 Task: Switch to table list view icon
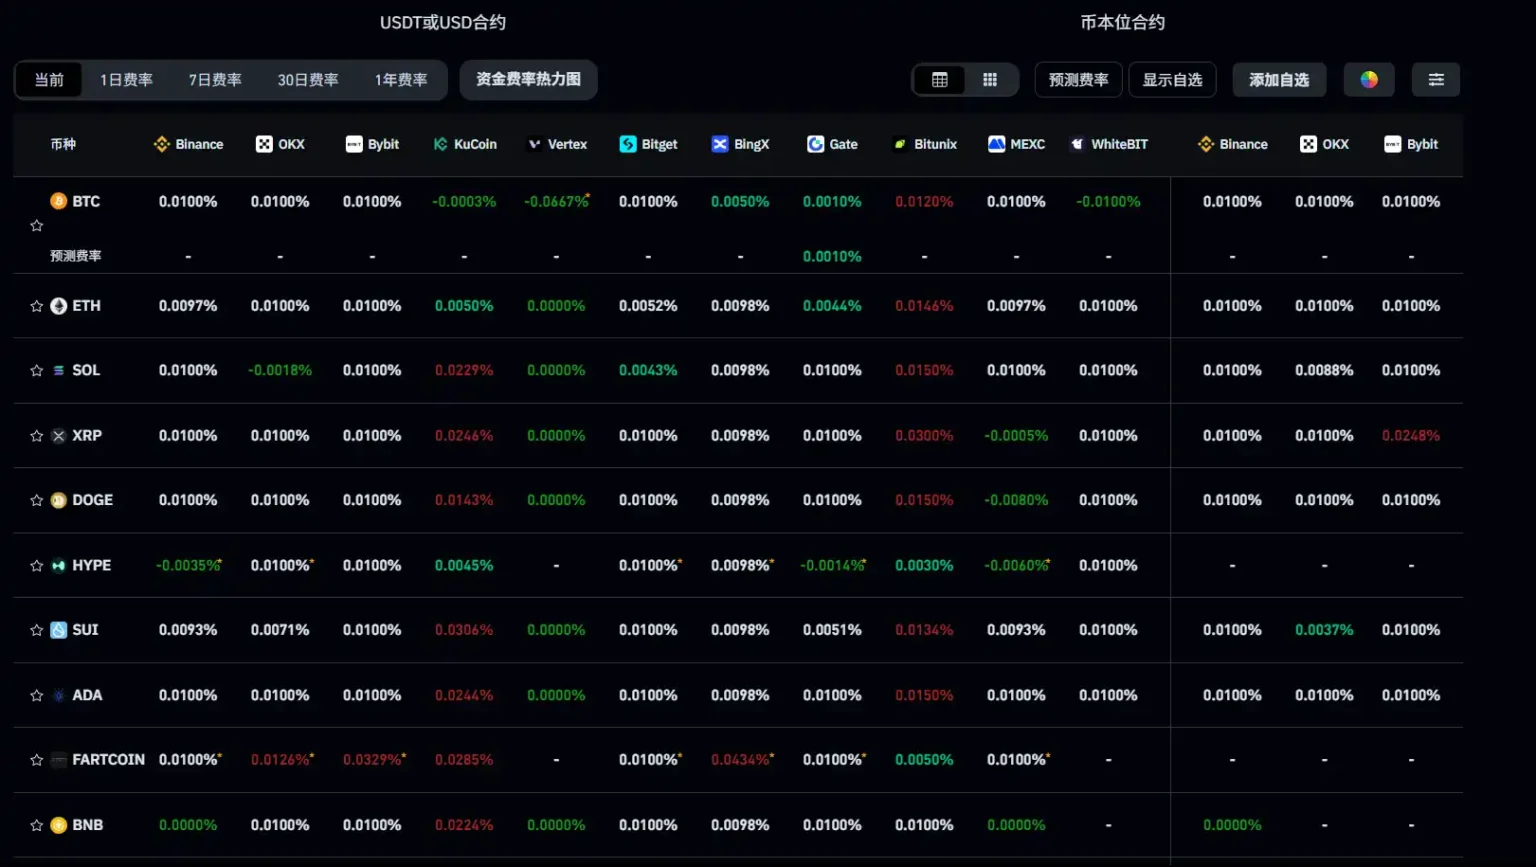pyautogui.click(x=939, y=80)
